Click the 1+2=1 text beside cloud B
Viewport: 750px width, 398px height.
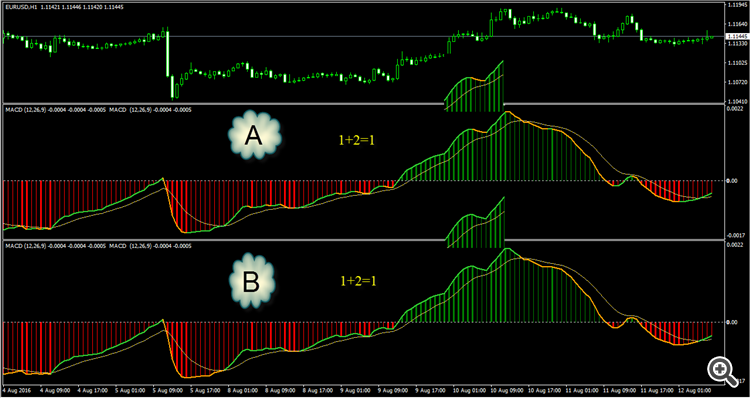pyautogui.click(x=359, y=281)
